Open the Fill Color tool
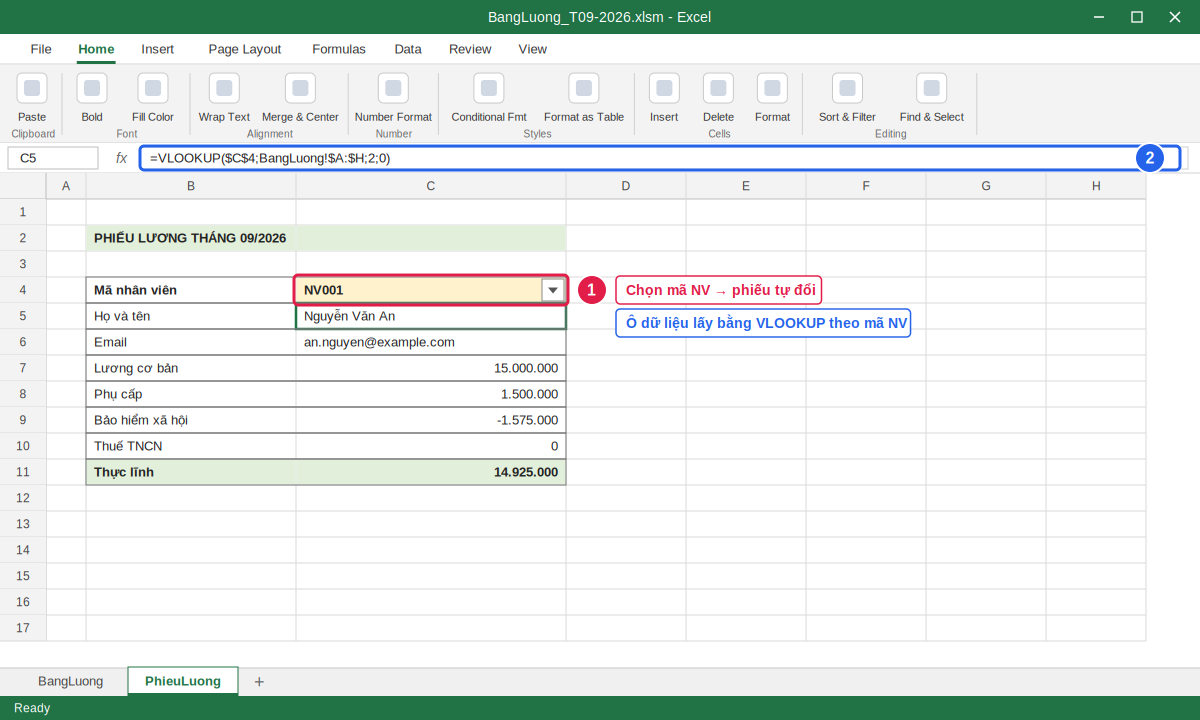This screenshot has width=1200, height=720. coord(153,88)
